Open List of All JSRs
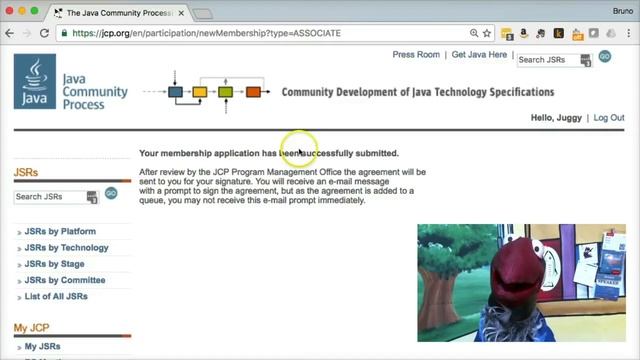 click(56, 297)
